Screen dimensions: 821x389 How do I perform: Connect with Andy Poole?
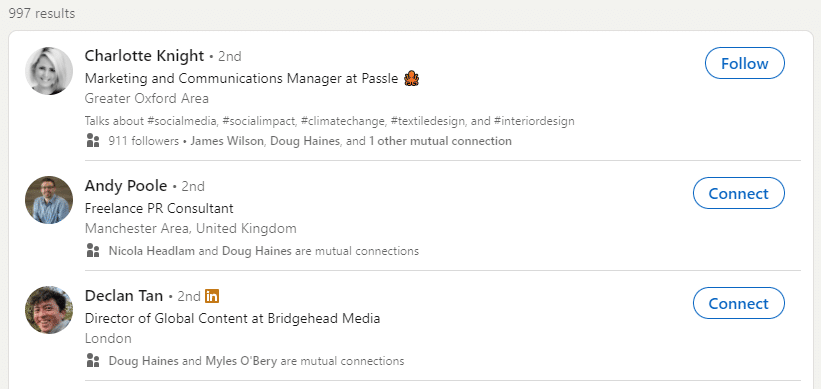pyautogui.click(x=739, y=193)
